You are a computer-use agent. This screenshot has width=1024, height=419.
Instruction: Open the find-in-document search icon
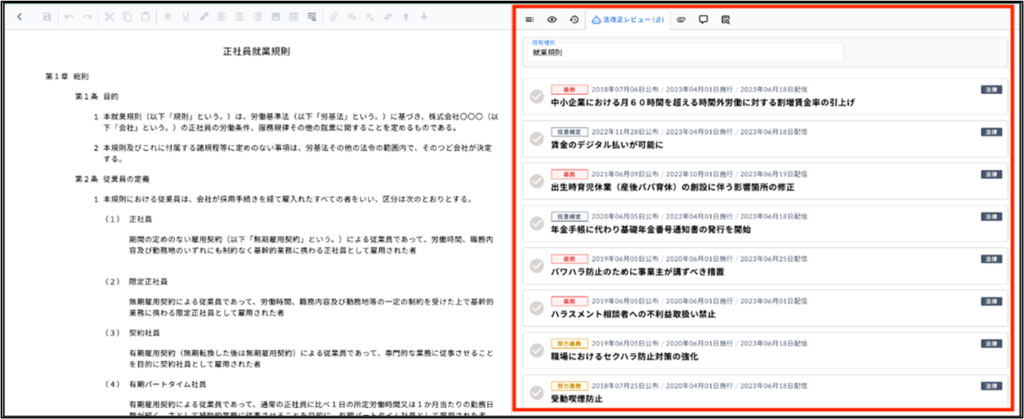[312, 17]
